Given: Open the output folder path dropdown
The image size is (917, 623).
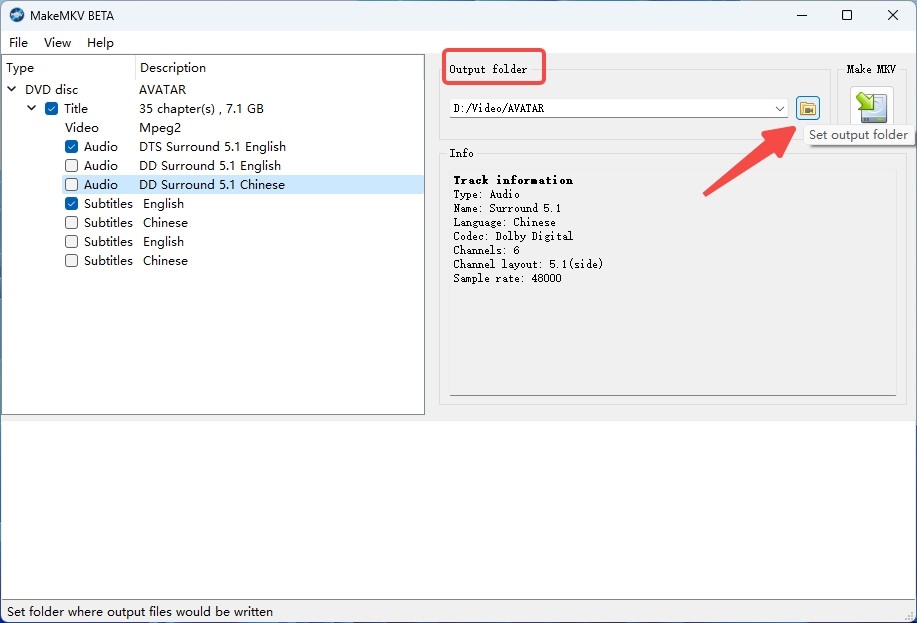Looking at the screenshot, I should pos(778,107).
